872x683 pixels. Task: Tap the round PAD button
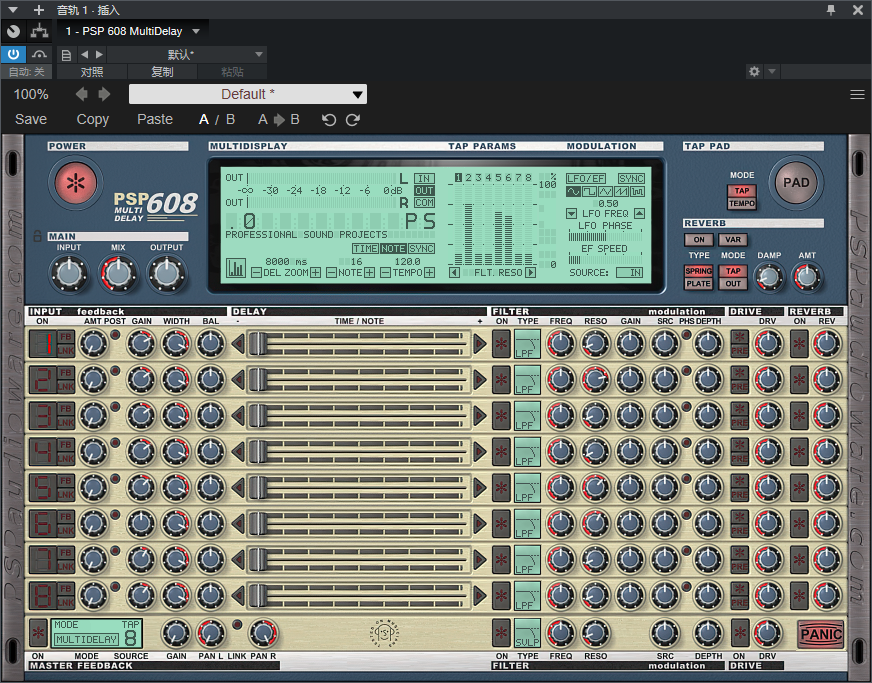tap(796, 183)
